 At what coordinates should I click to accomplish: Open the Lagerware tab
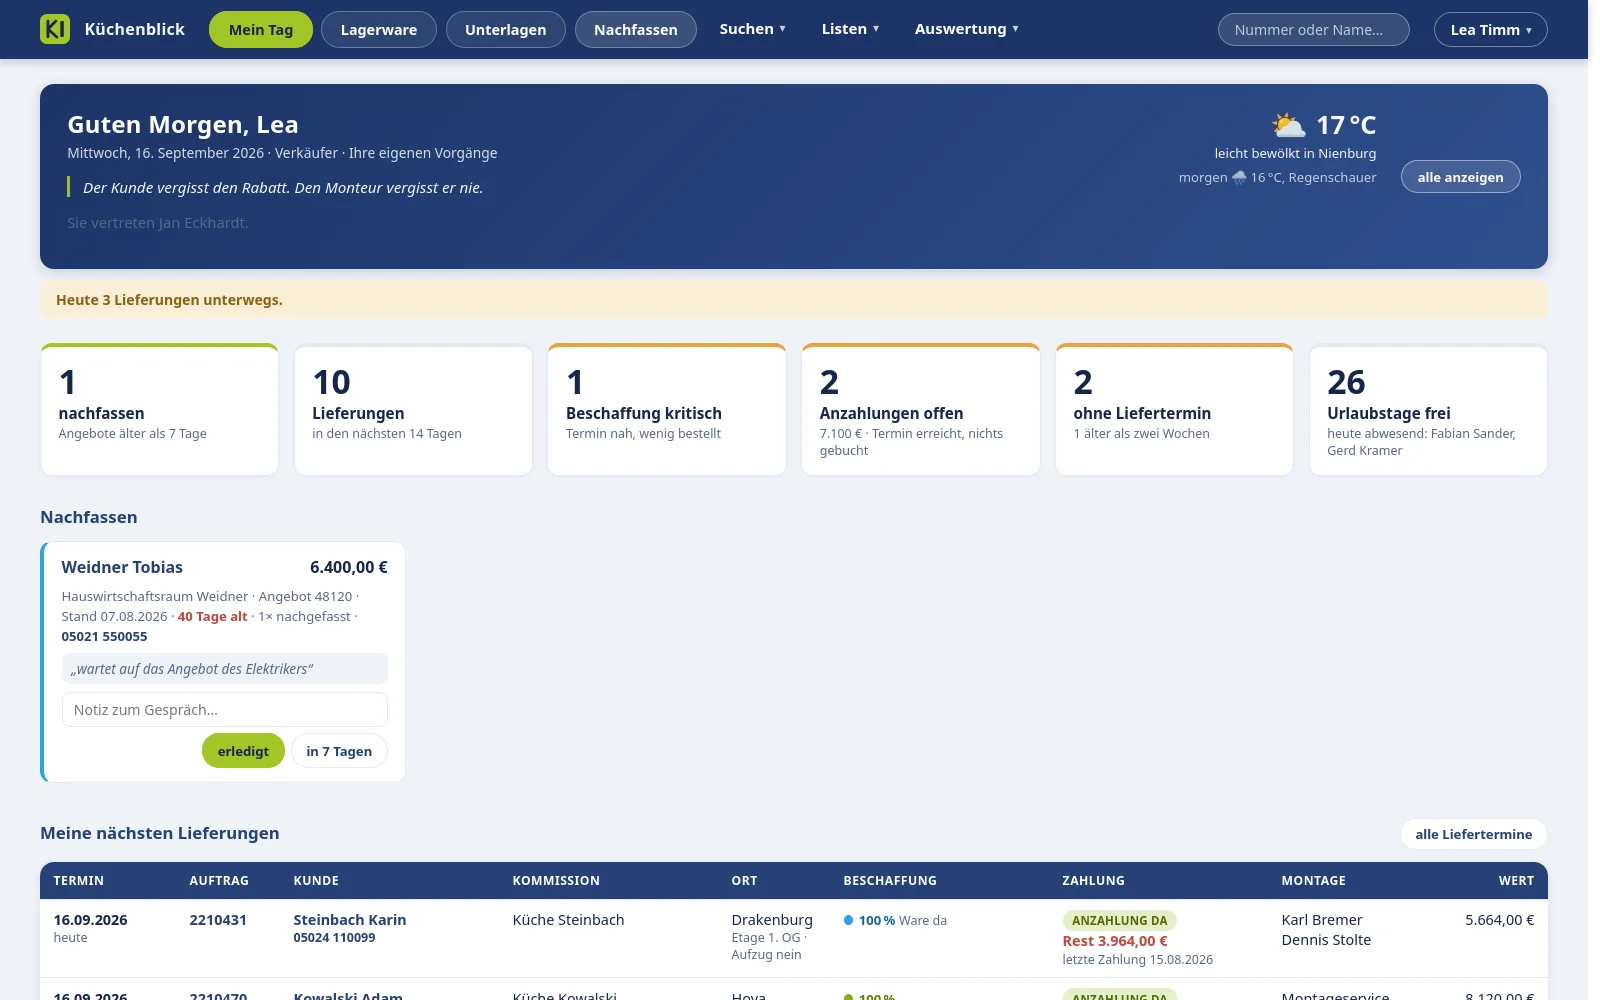point(379,30)
